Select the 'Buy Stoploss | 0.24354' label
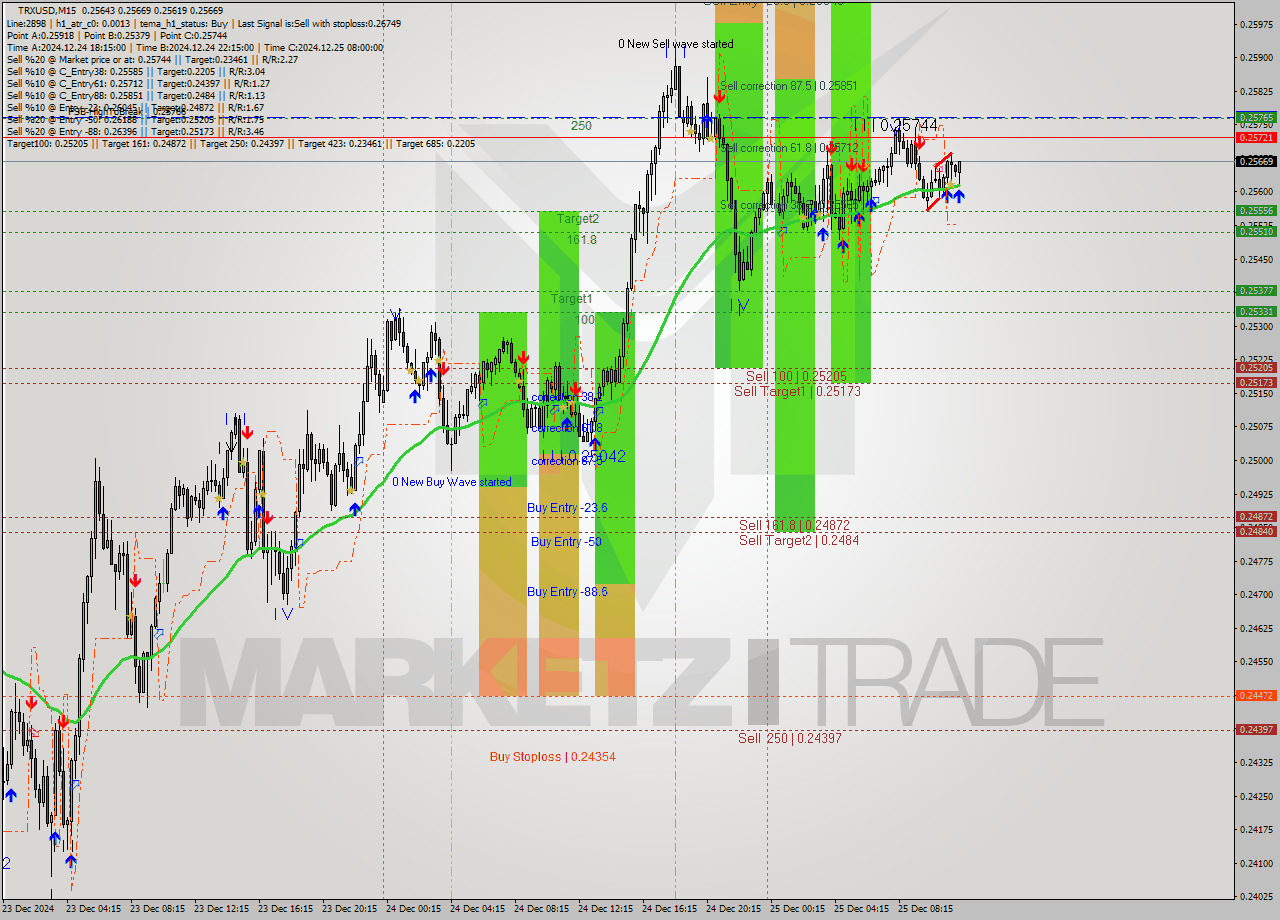 click(552, 757)
